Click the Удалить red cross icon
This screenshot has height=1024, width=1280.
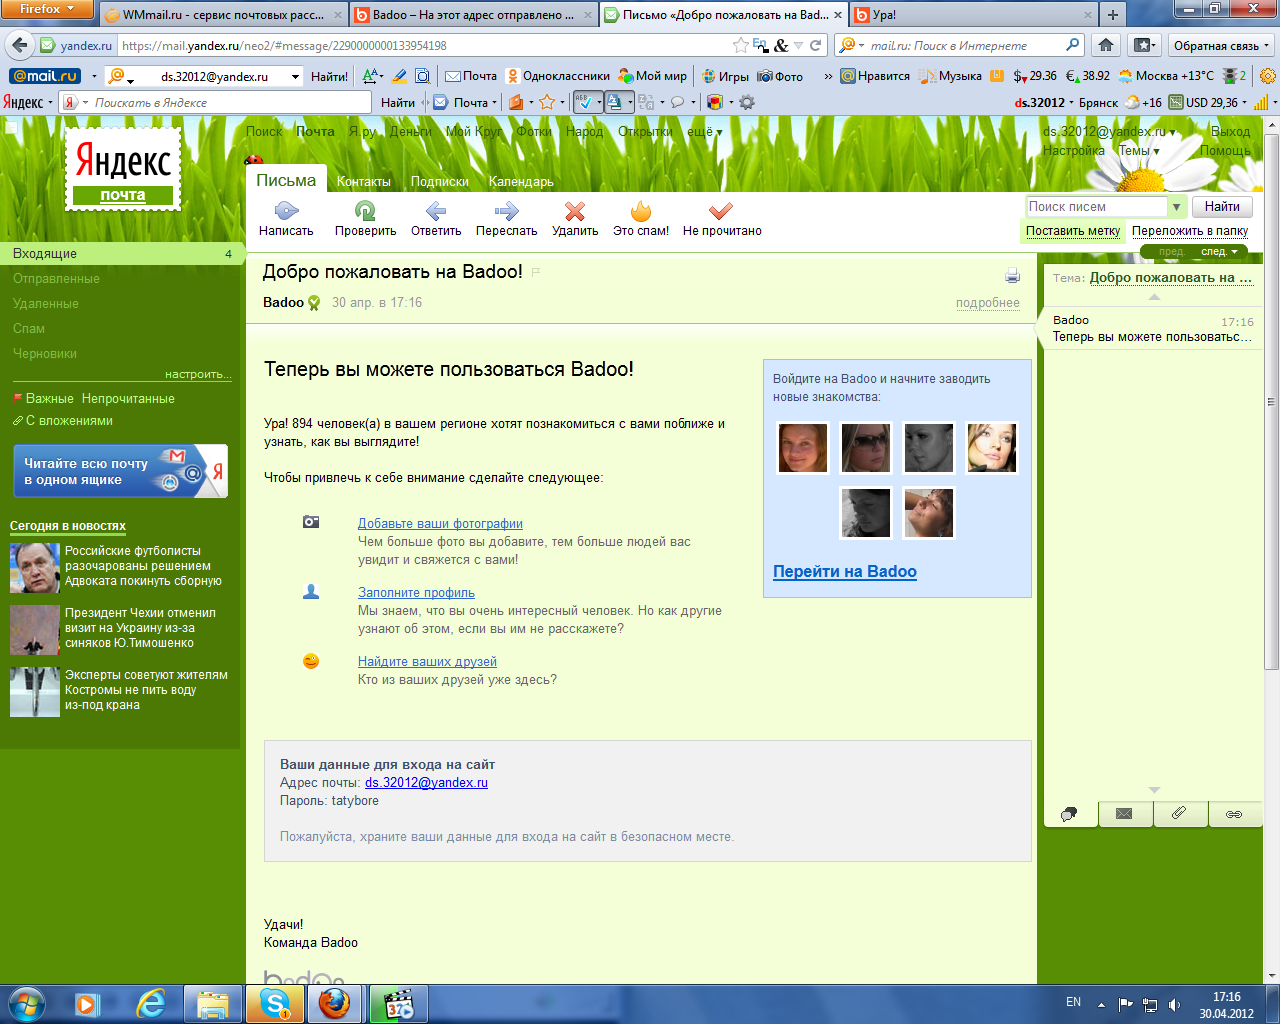(575, 211)
